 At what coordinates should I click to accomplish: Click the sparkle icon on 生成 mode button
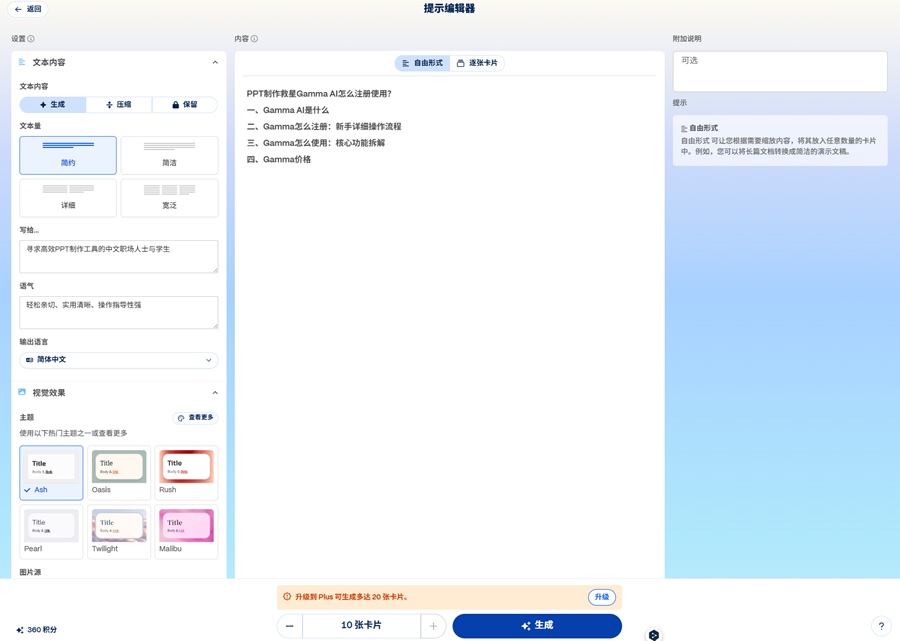(x=41, y=104)
